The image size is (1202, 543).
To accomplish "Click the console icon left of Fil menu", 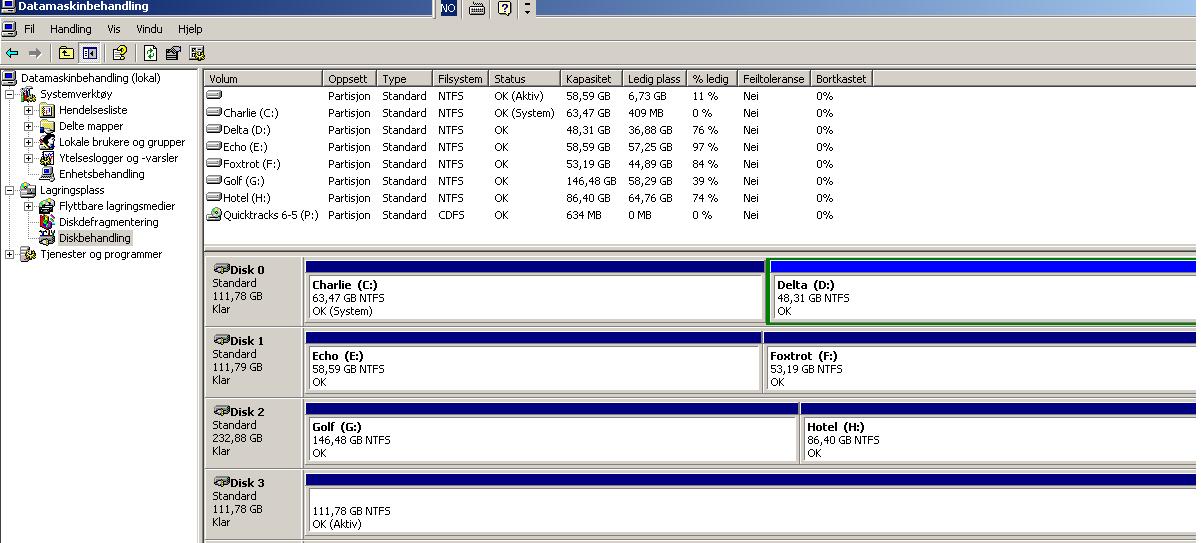I will [9, 29].
